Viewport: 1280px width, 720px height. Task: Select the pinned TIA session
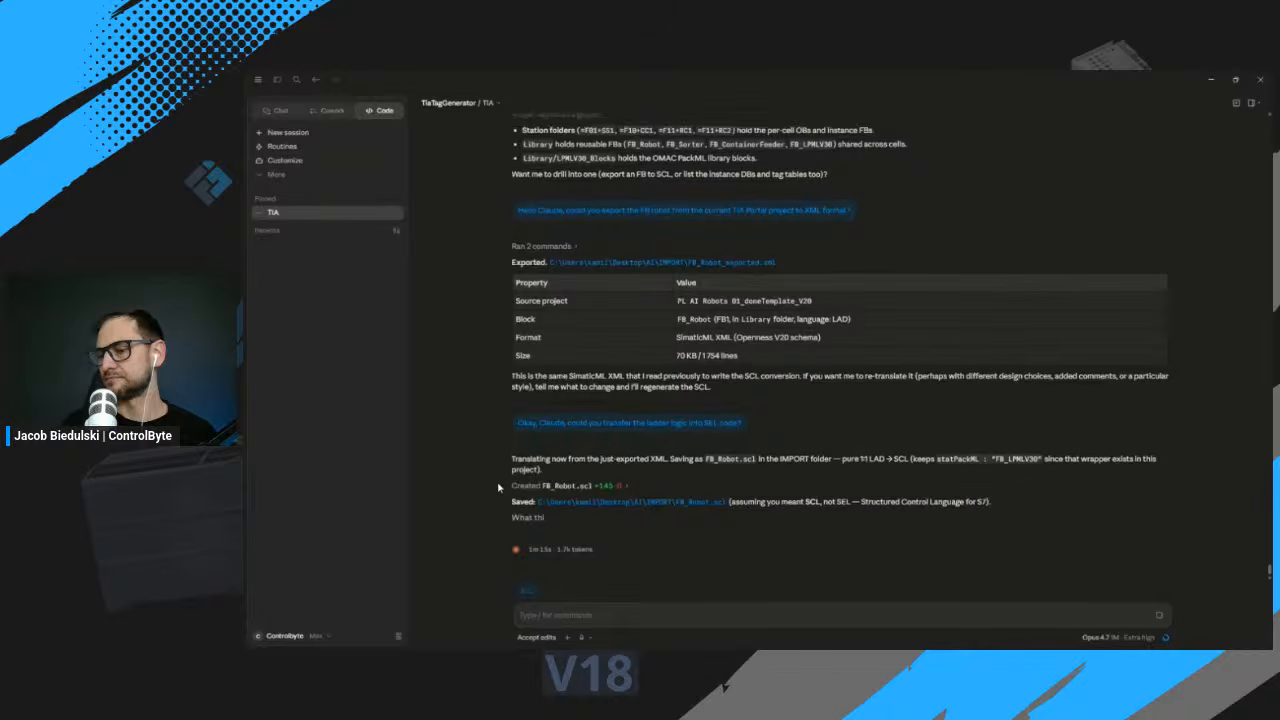coord(328,213)
